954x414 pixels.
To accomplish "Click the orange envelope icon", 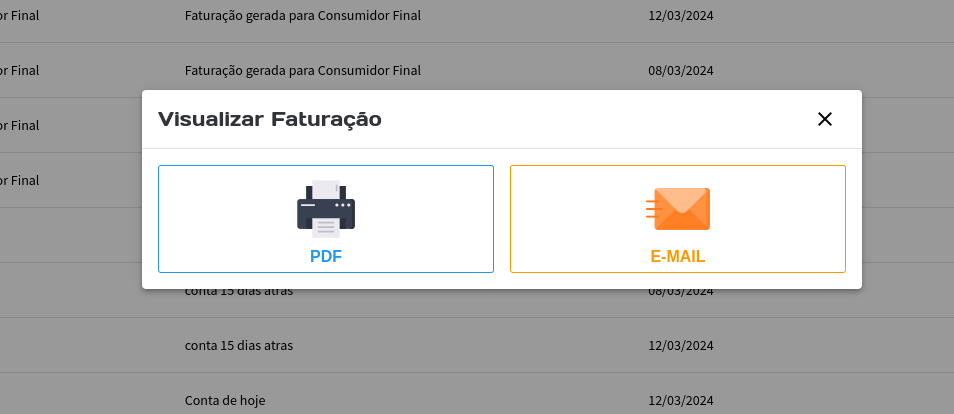I will tap(678, 209).
